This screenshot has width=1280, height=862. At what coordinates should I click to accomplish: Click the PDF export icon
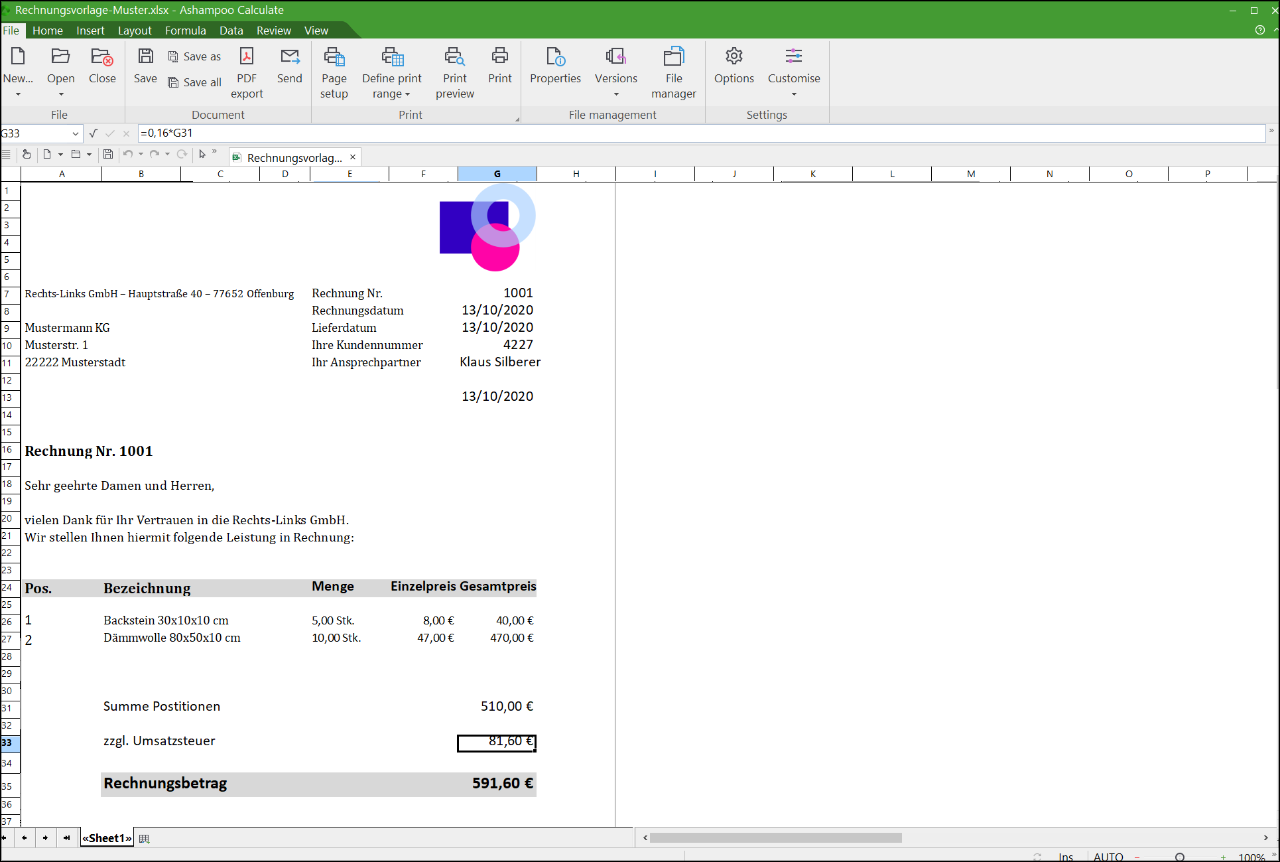(x=246, y=56)
